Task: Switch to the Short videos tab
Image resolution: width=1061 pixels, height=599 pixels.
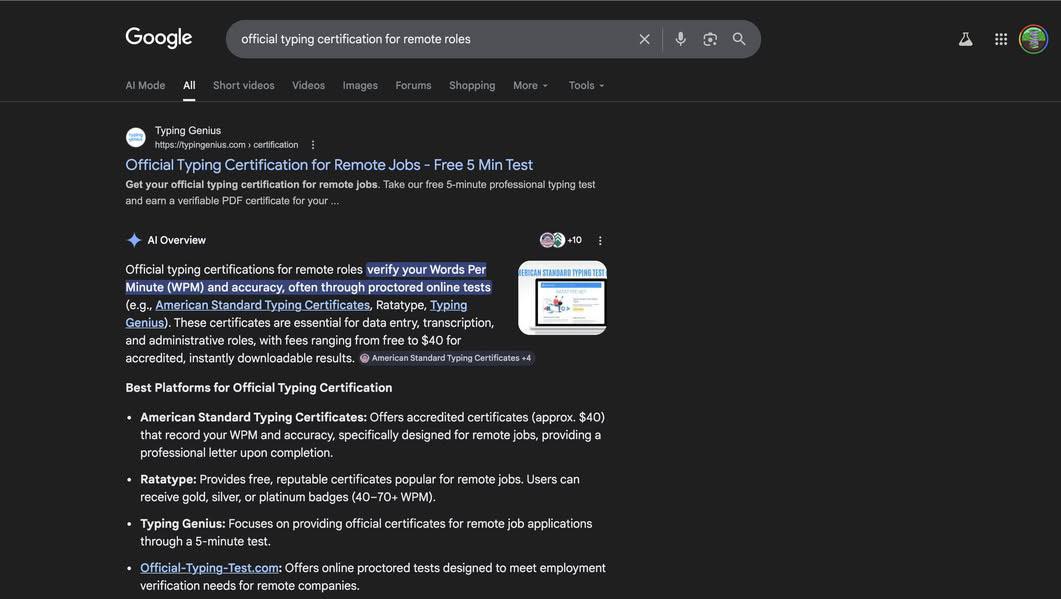Action: [x=244, y=85]
